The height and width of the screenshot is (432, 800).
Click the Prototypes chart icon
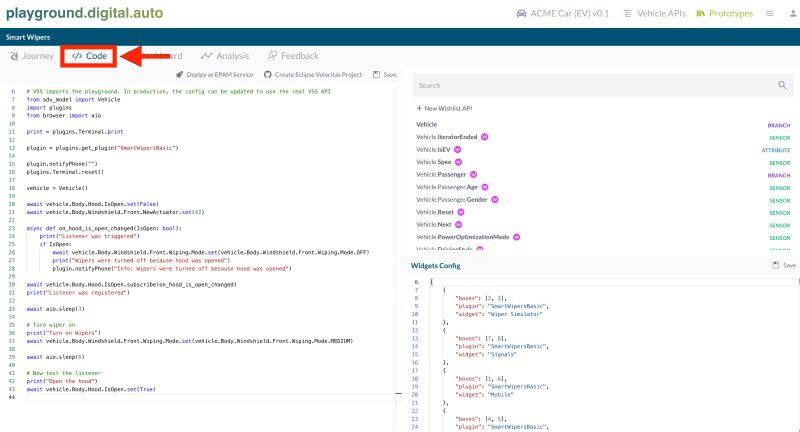701,13
